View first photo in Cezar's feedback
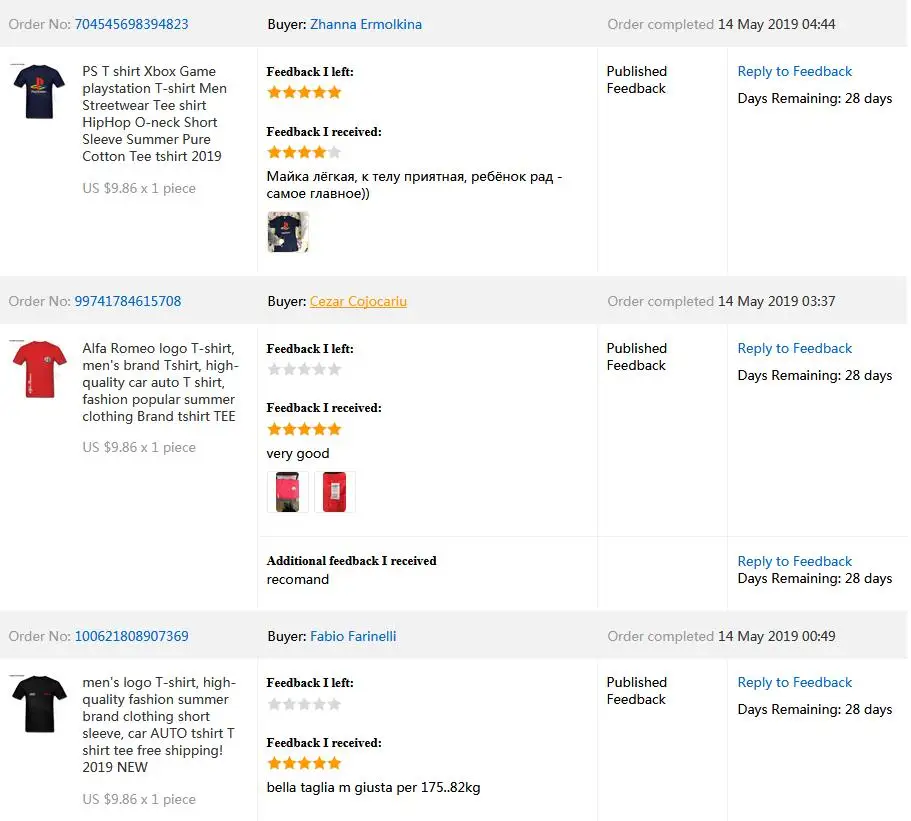Image resolution: width=911 pixels, height=821 pixels. pos(288,492)
